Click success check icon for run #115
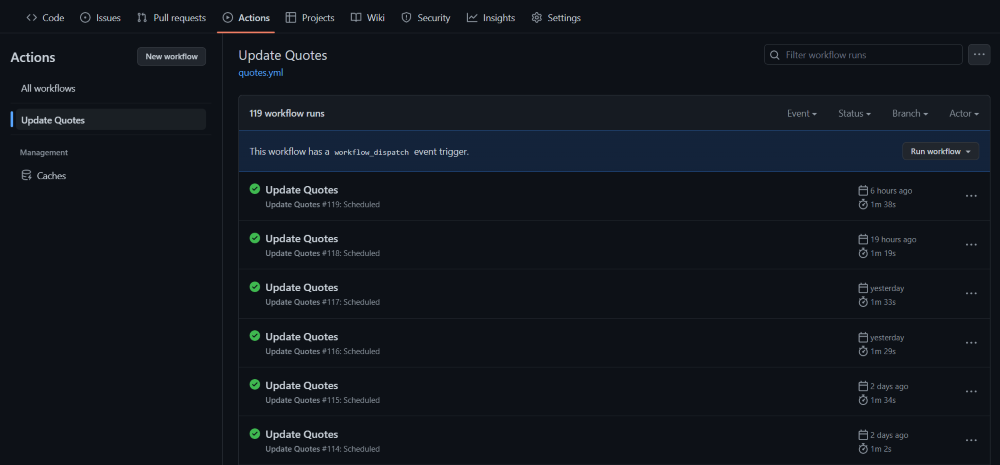The image size is (1000, 465). pyautogui.click(x=254, y=385)
